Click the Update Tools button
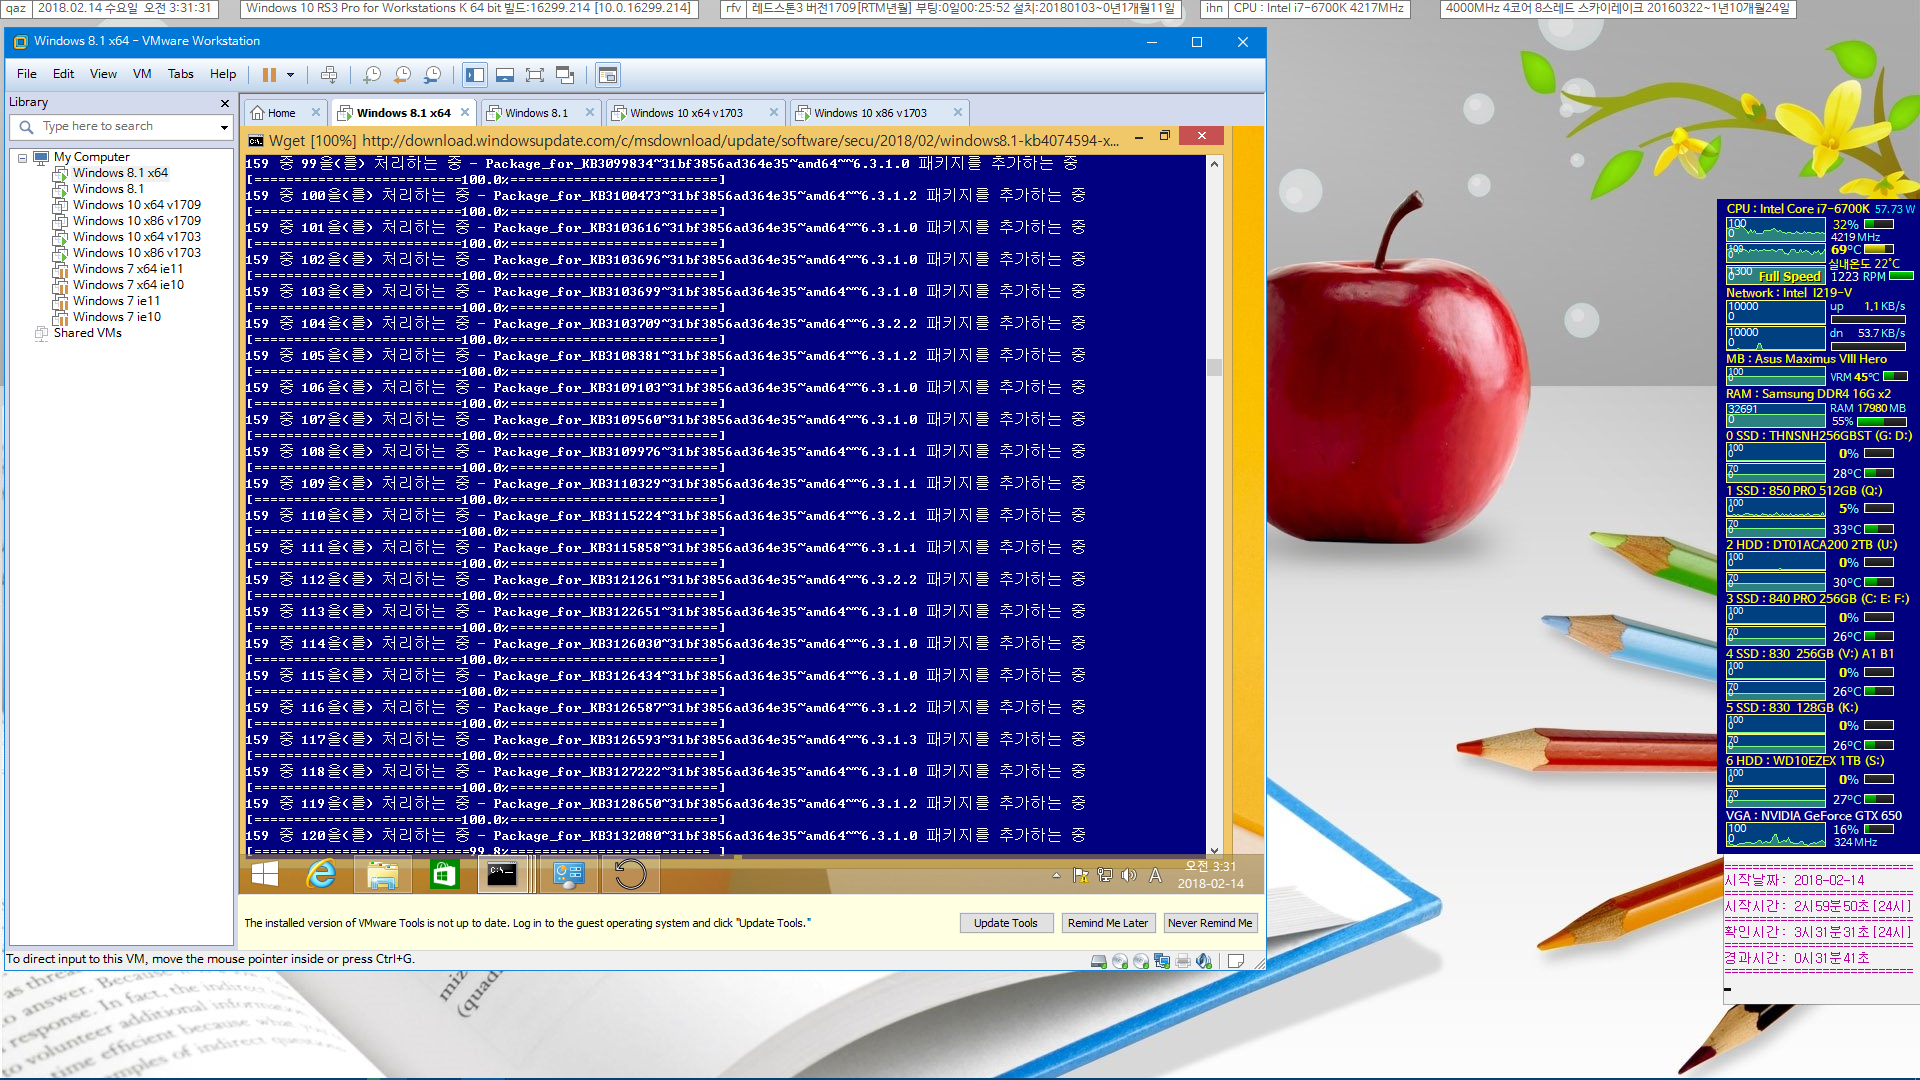The width and height of the screenshot is (1920, 1080). tap(1006, 923)
